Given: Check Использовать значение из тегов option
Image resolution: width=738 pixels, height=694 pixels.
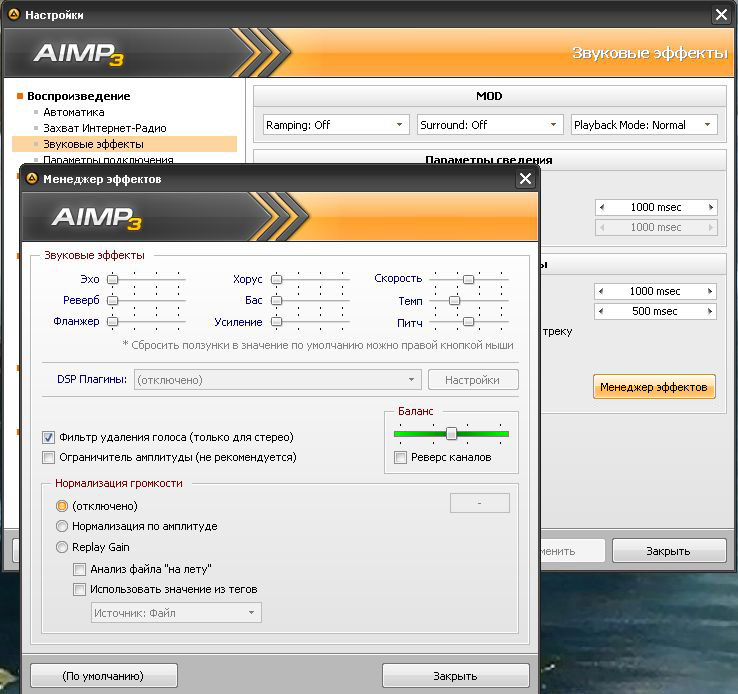Looking at the screenshot, I should pos(79,589).
